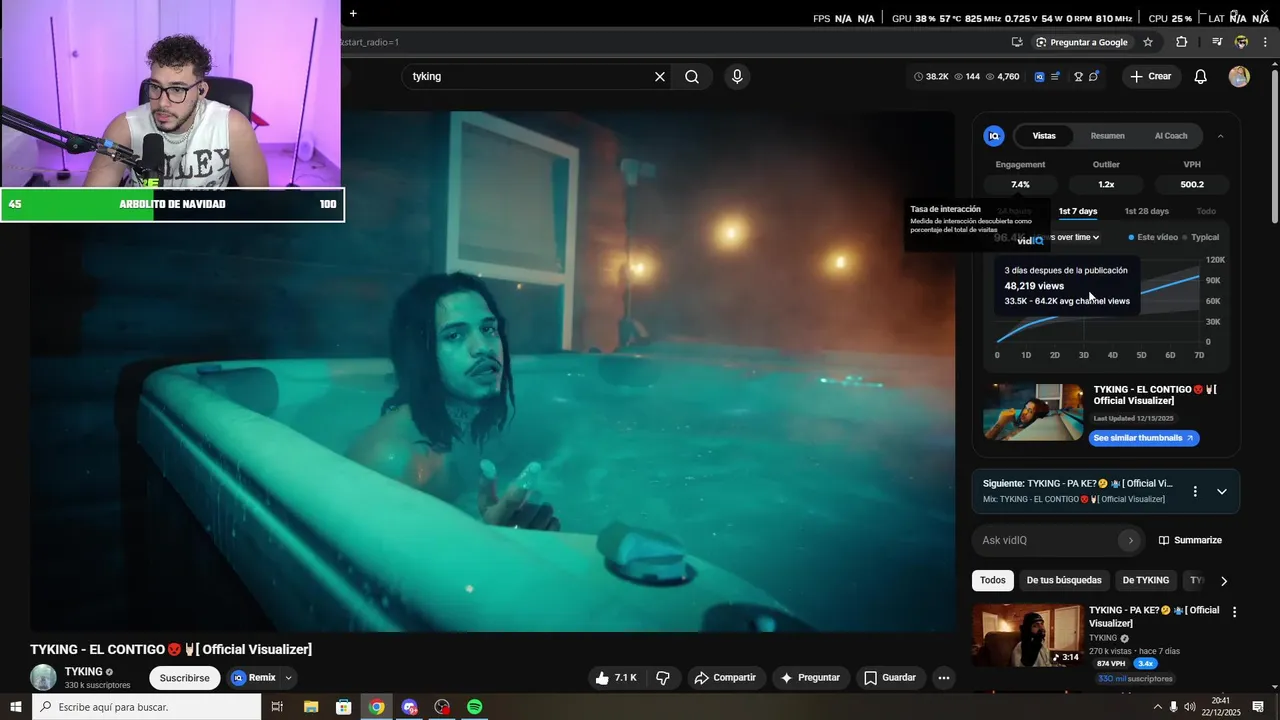Click the Compartir button
The width and height of the screenshot is (1280, 720).
725,678
